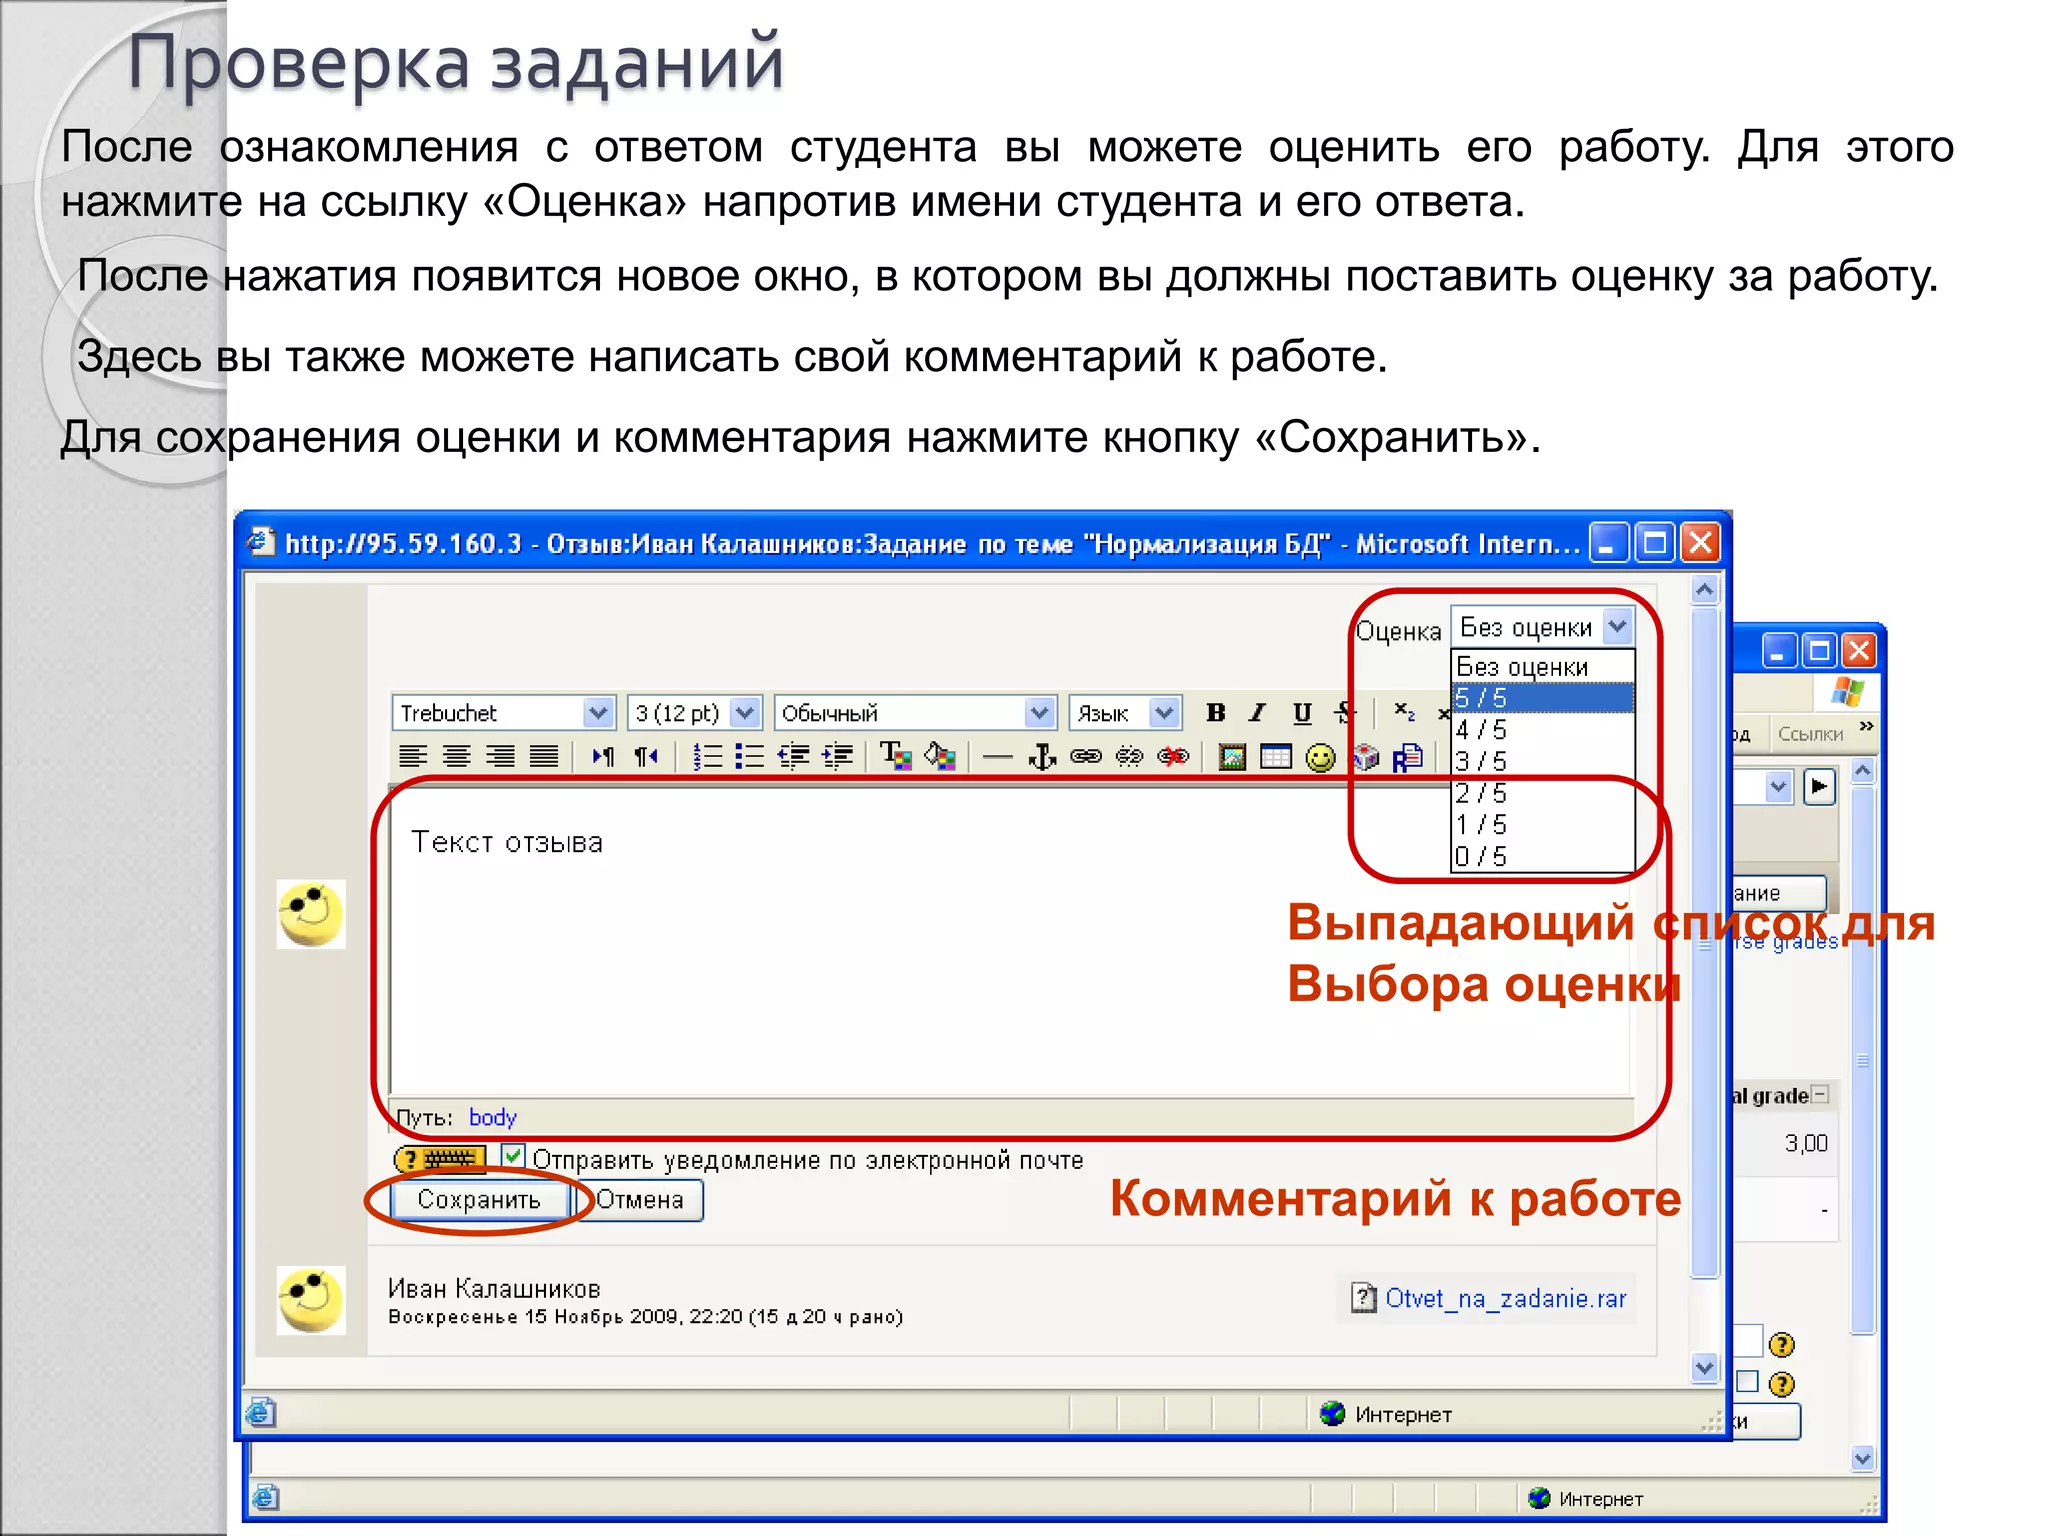This screenshot has width=2048, height=1536.
Task: Collapse the Оценка grade dropdown arrow
Action: pyautogui.click(x=1618, y=627)
